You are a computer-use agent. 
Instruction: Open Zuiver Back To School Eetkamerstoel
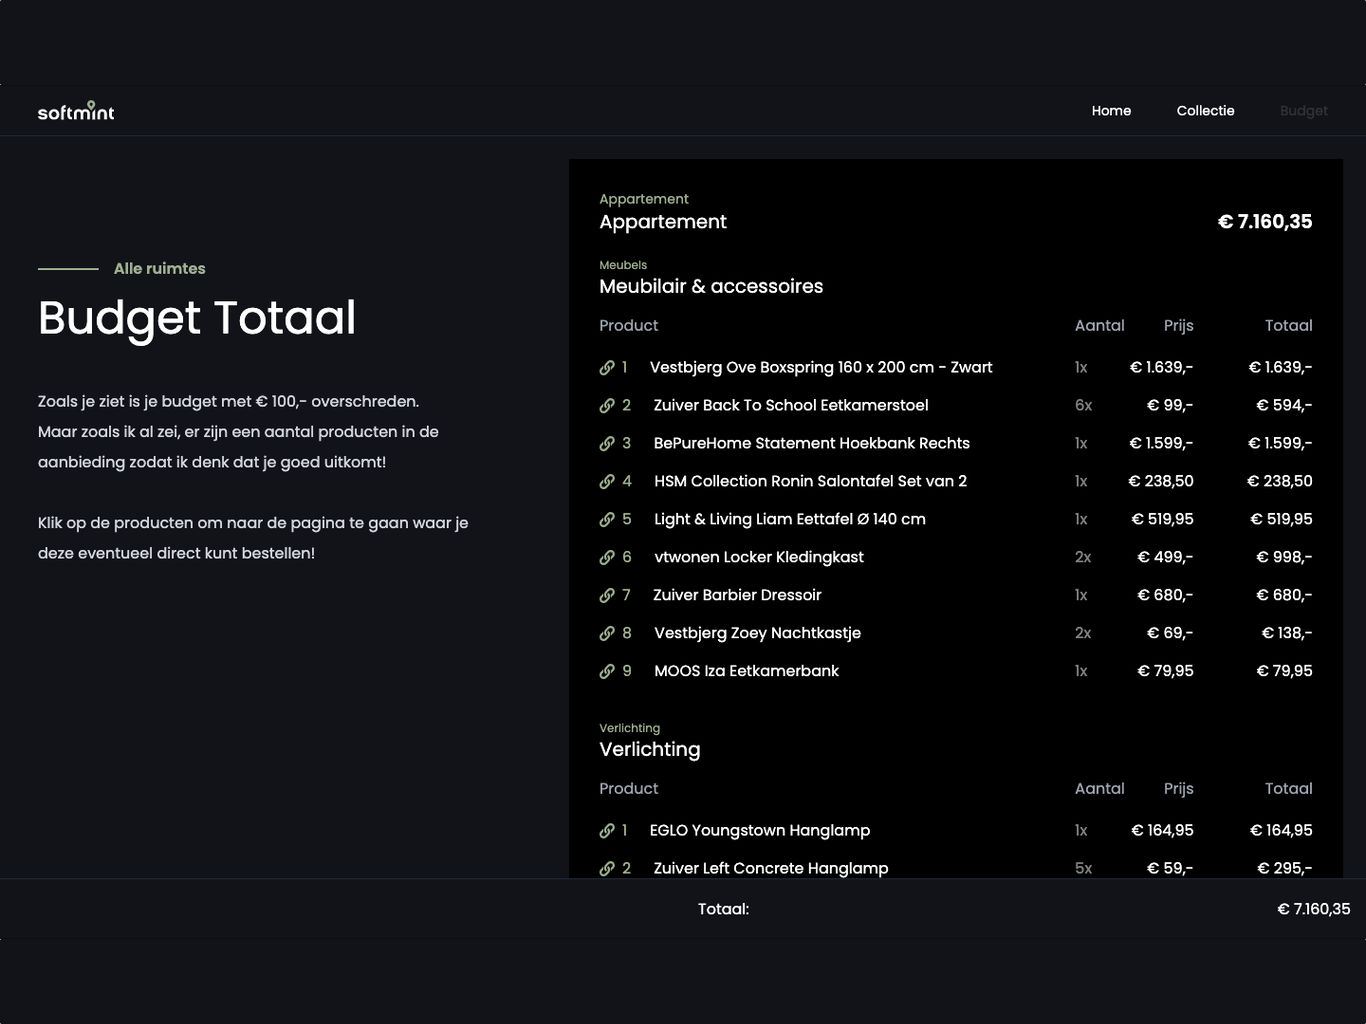pyautogui.click(x=791, y=405)
